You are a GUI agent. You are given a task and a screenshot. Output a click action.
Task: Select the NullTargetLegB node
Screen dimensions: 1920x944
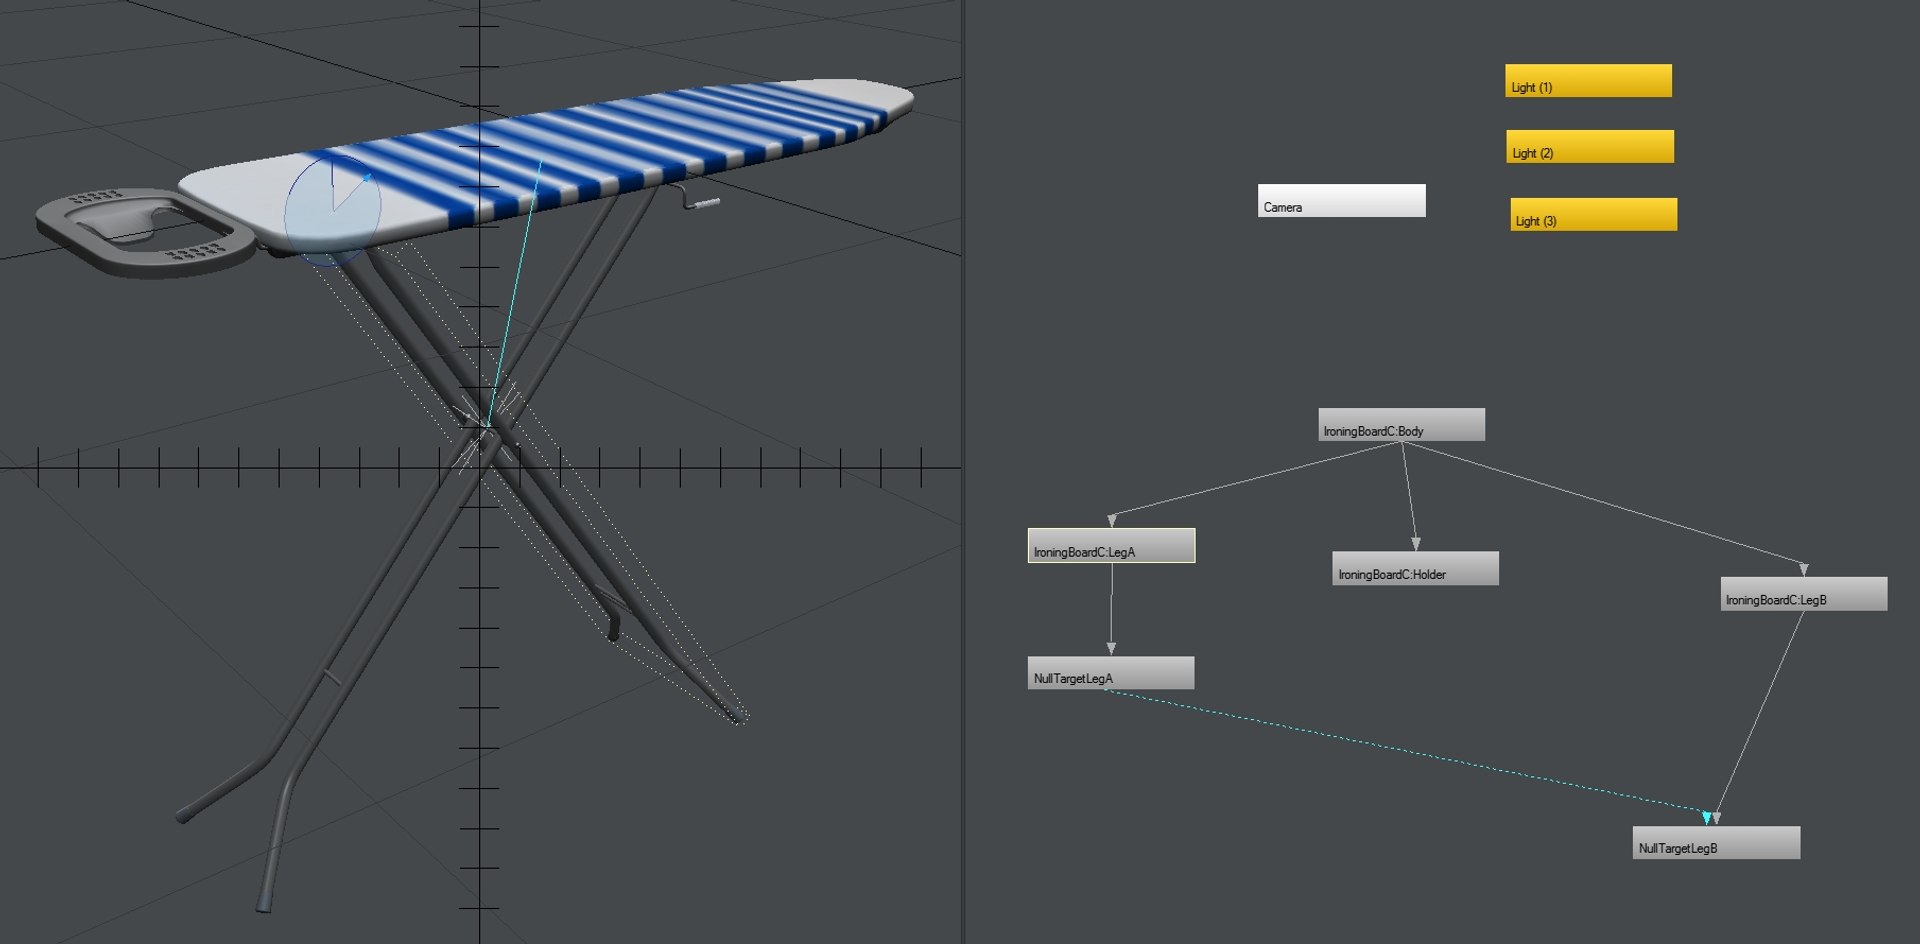pyautogui.click(x=1716, y=842)
